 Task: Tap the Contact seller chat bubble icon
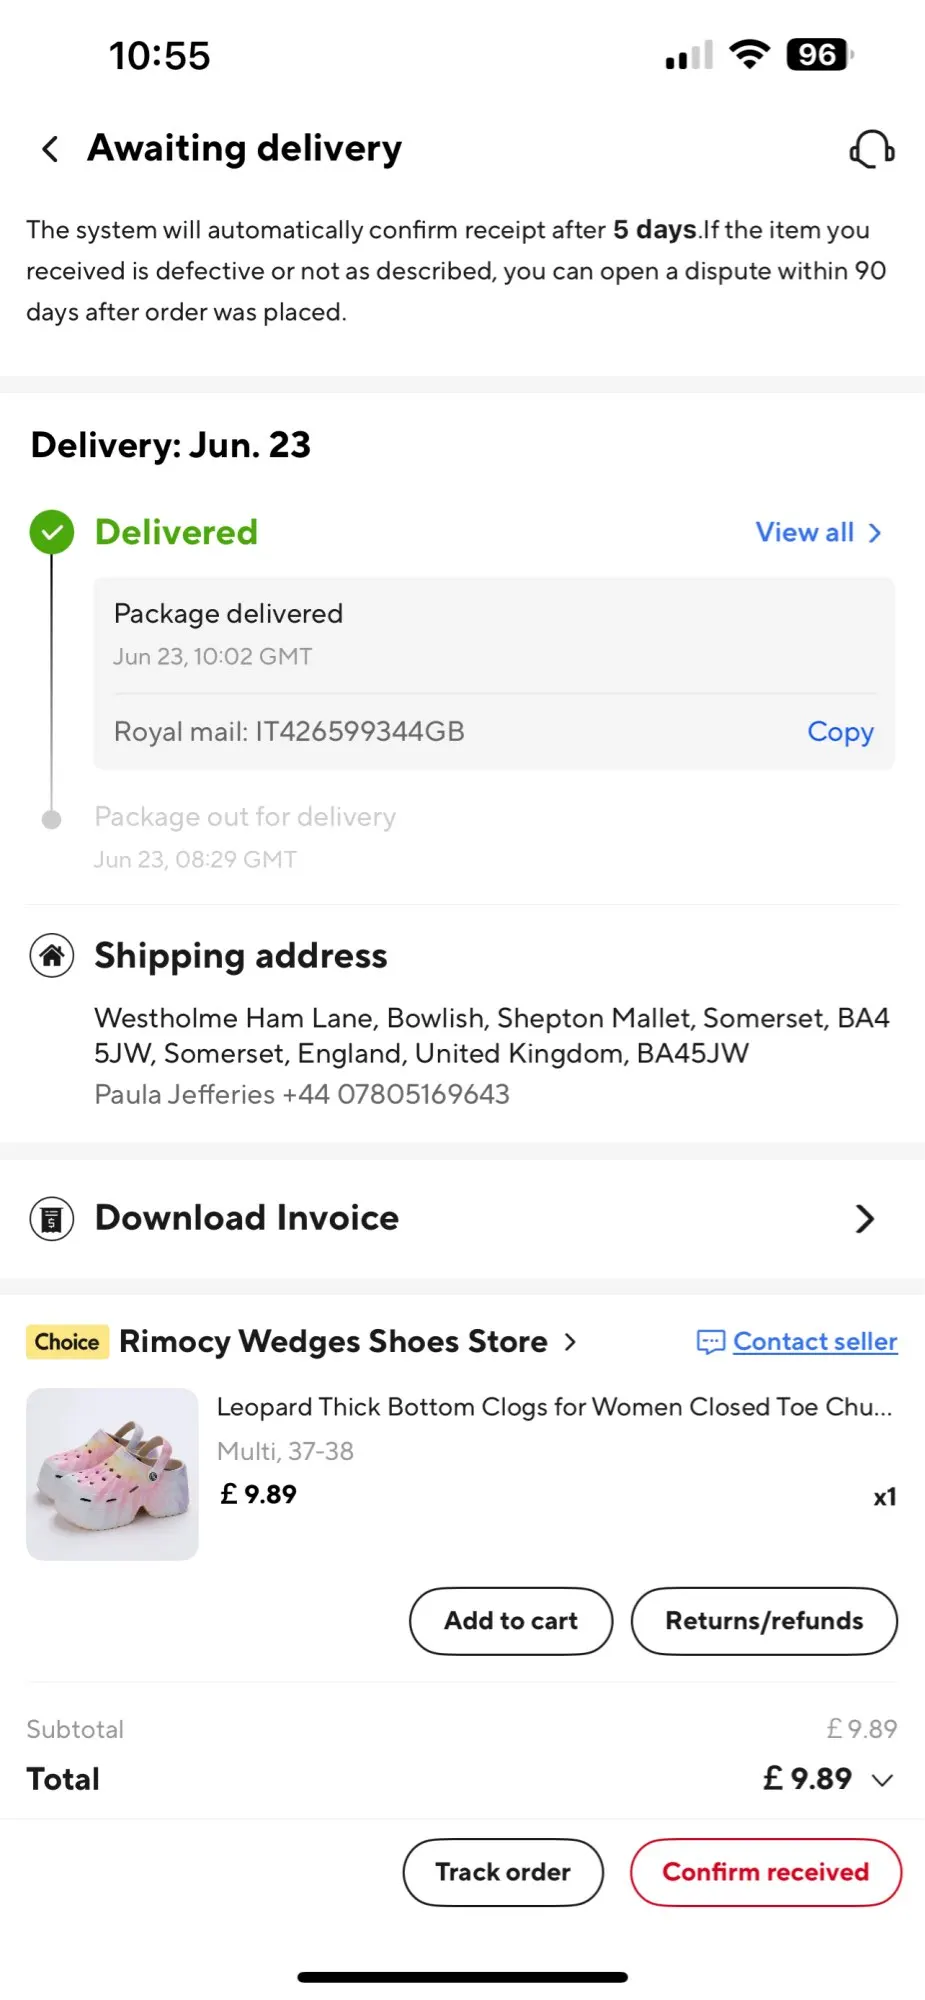(x=710, y=1342)
